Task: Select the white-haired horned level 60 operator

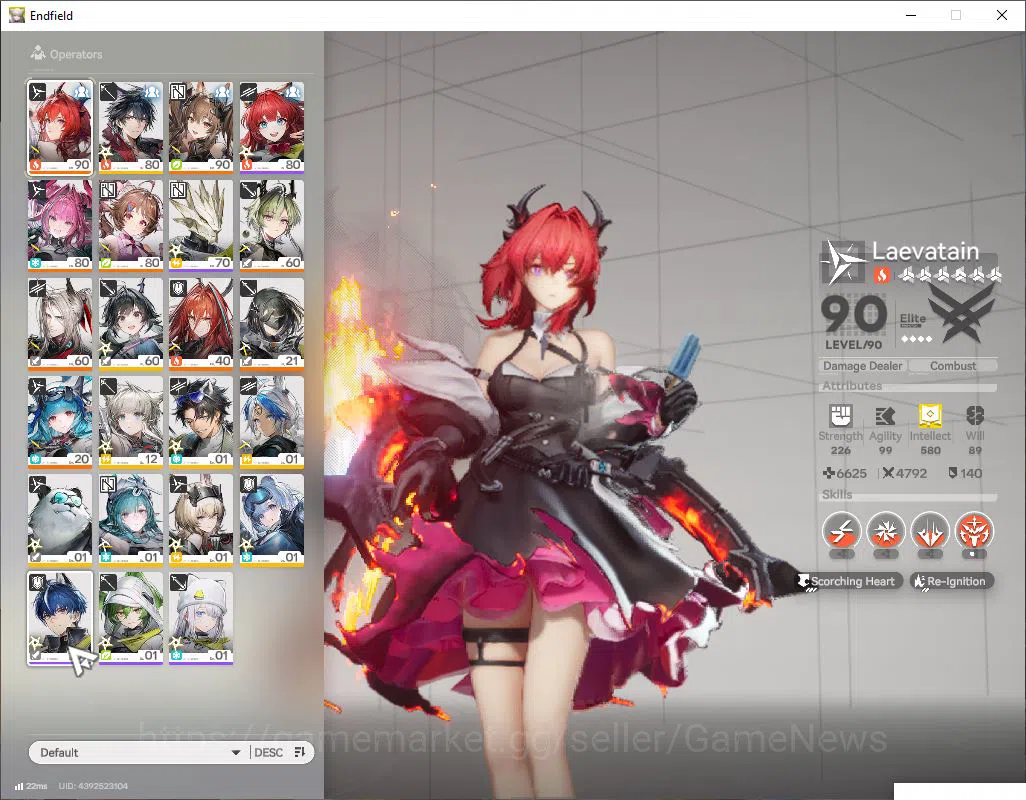Action: 60,324
